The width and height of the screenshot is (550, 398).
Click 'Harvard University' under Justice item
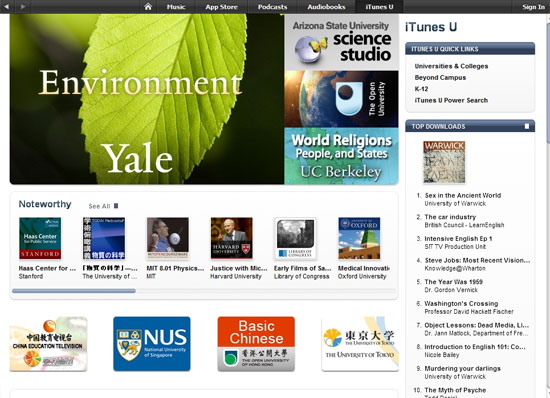236,276
